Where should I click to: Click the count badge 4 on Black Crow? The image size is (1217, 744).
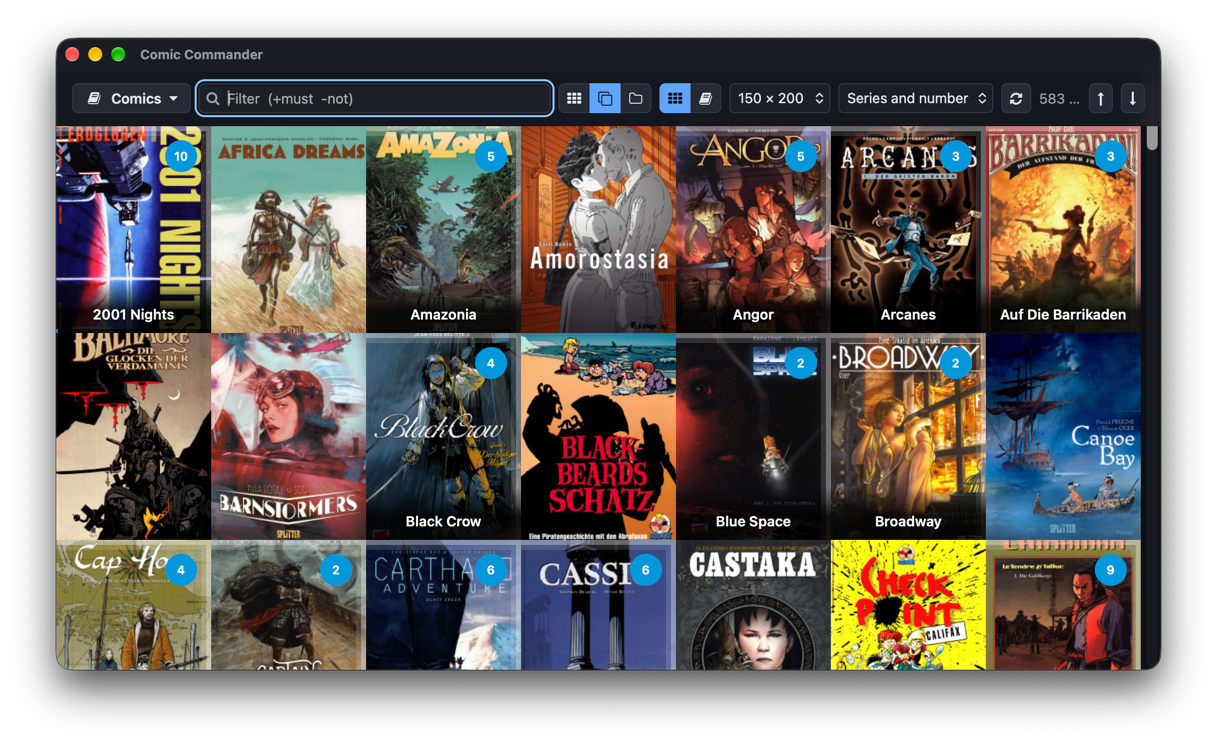click(x=490, y=363)
